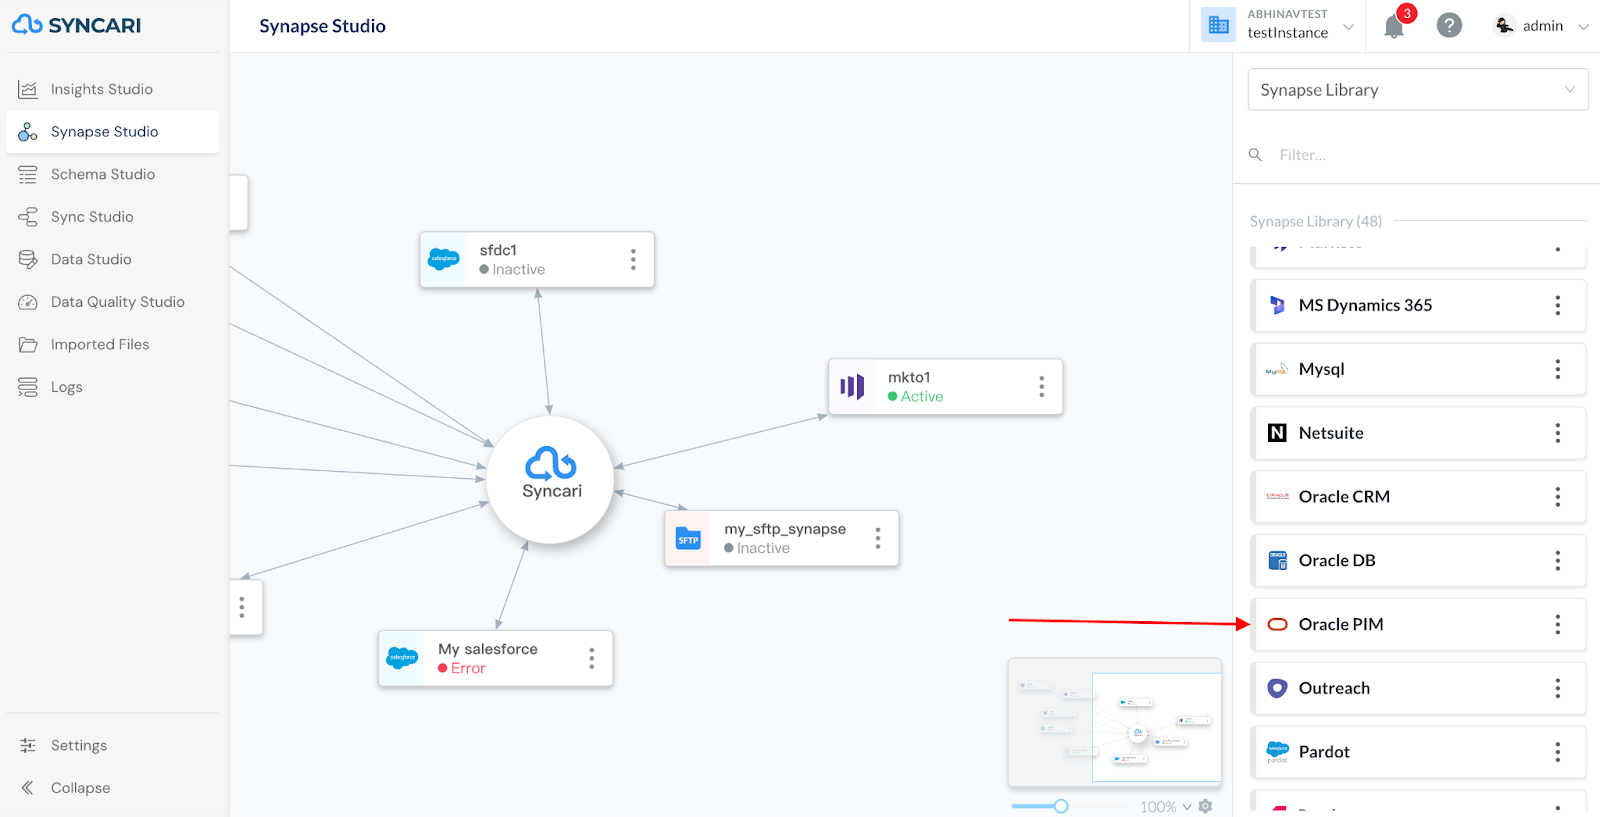
Task: Click the SFTP icon on my_sftp_synapse
Action: tap(688, 539)
